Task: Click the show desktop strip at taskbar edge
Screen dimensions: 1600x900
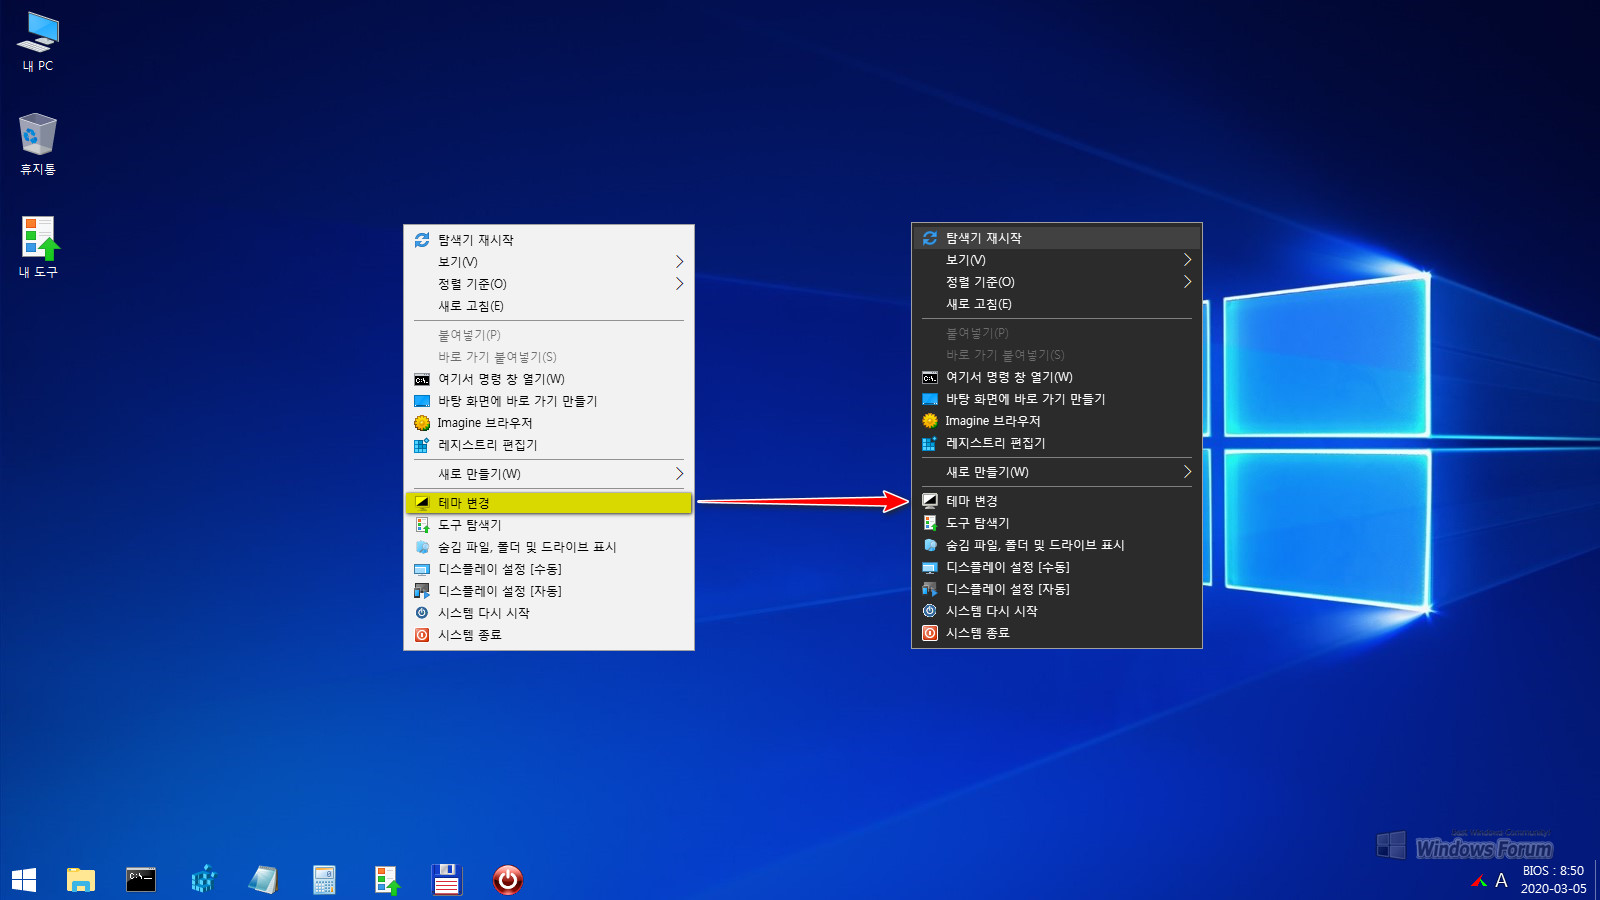Action: pos(1596,880)
